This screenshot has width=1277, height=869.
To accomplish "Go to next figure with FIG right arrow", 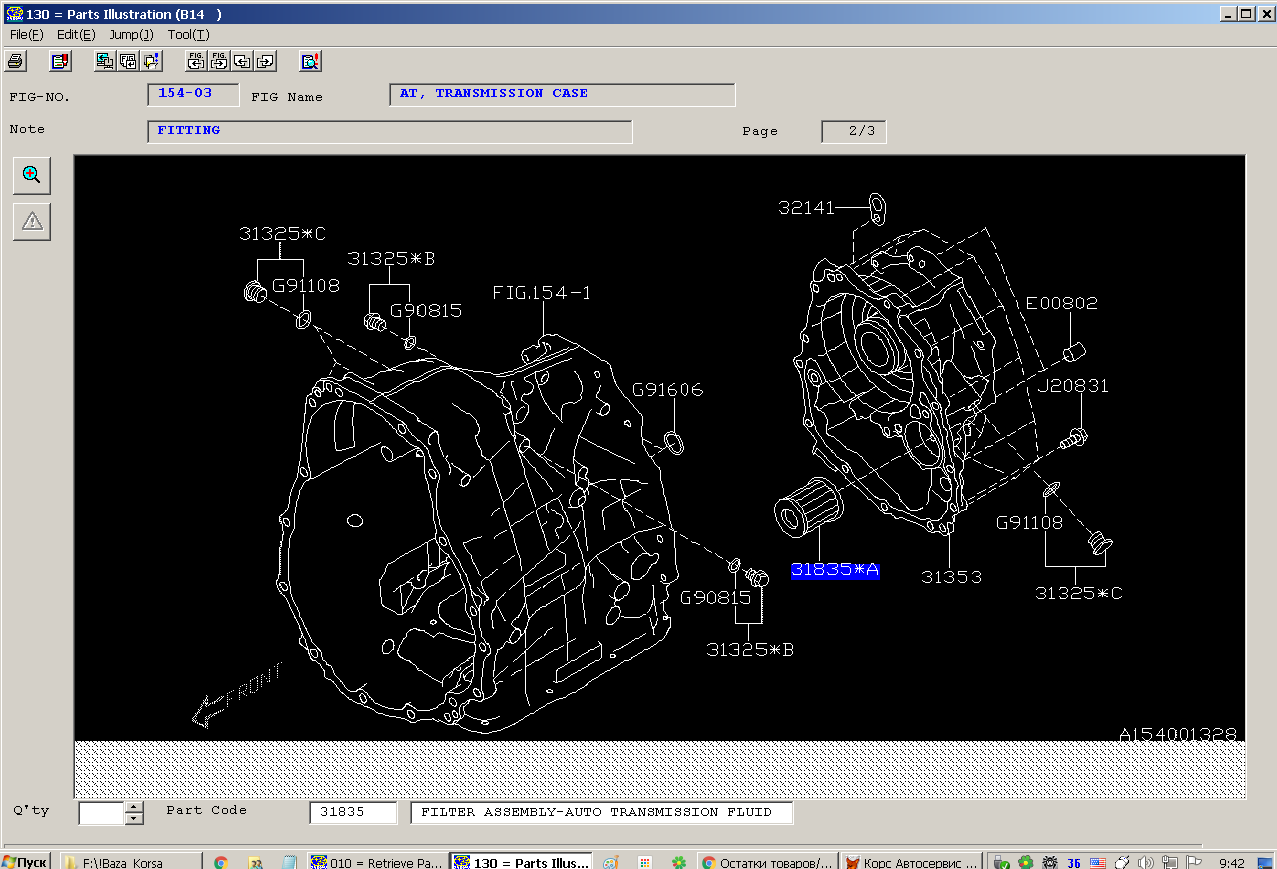I will pyautogui.click(x=219, y=61).
